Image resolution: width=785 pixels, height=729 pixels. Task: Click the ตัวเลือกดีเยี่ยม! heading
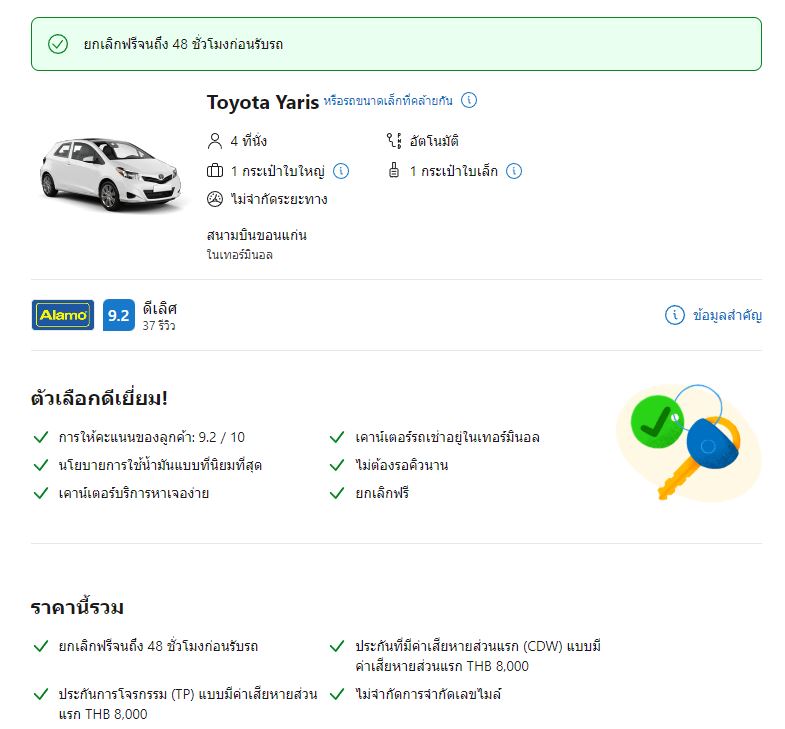(99, 399)
